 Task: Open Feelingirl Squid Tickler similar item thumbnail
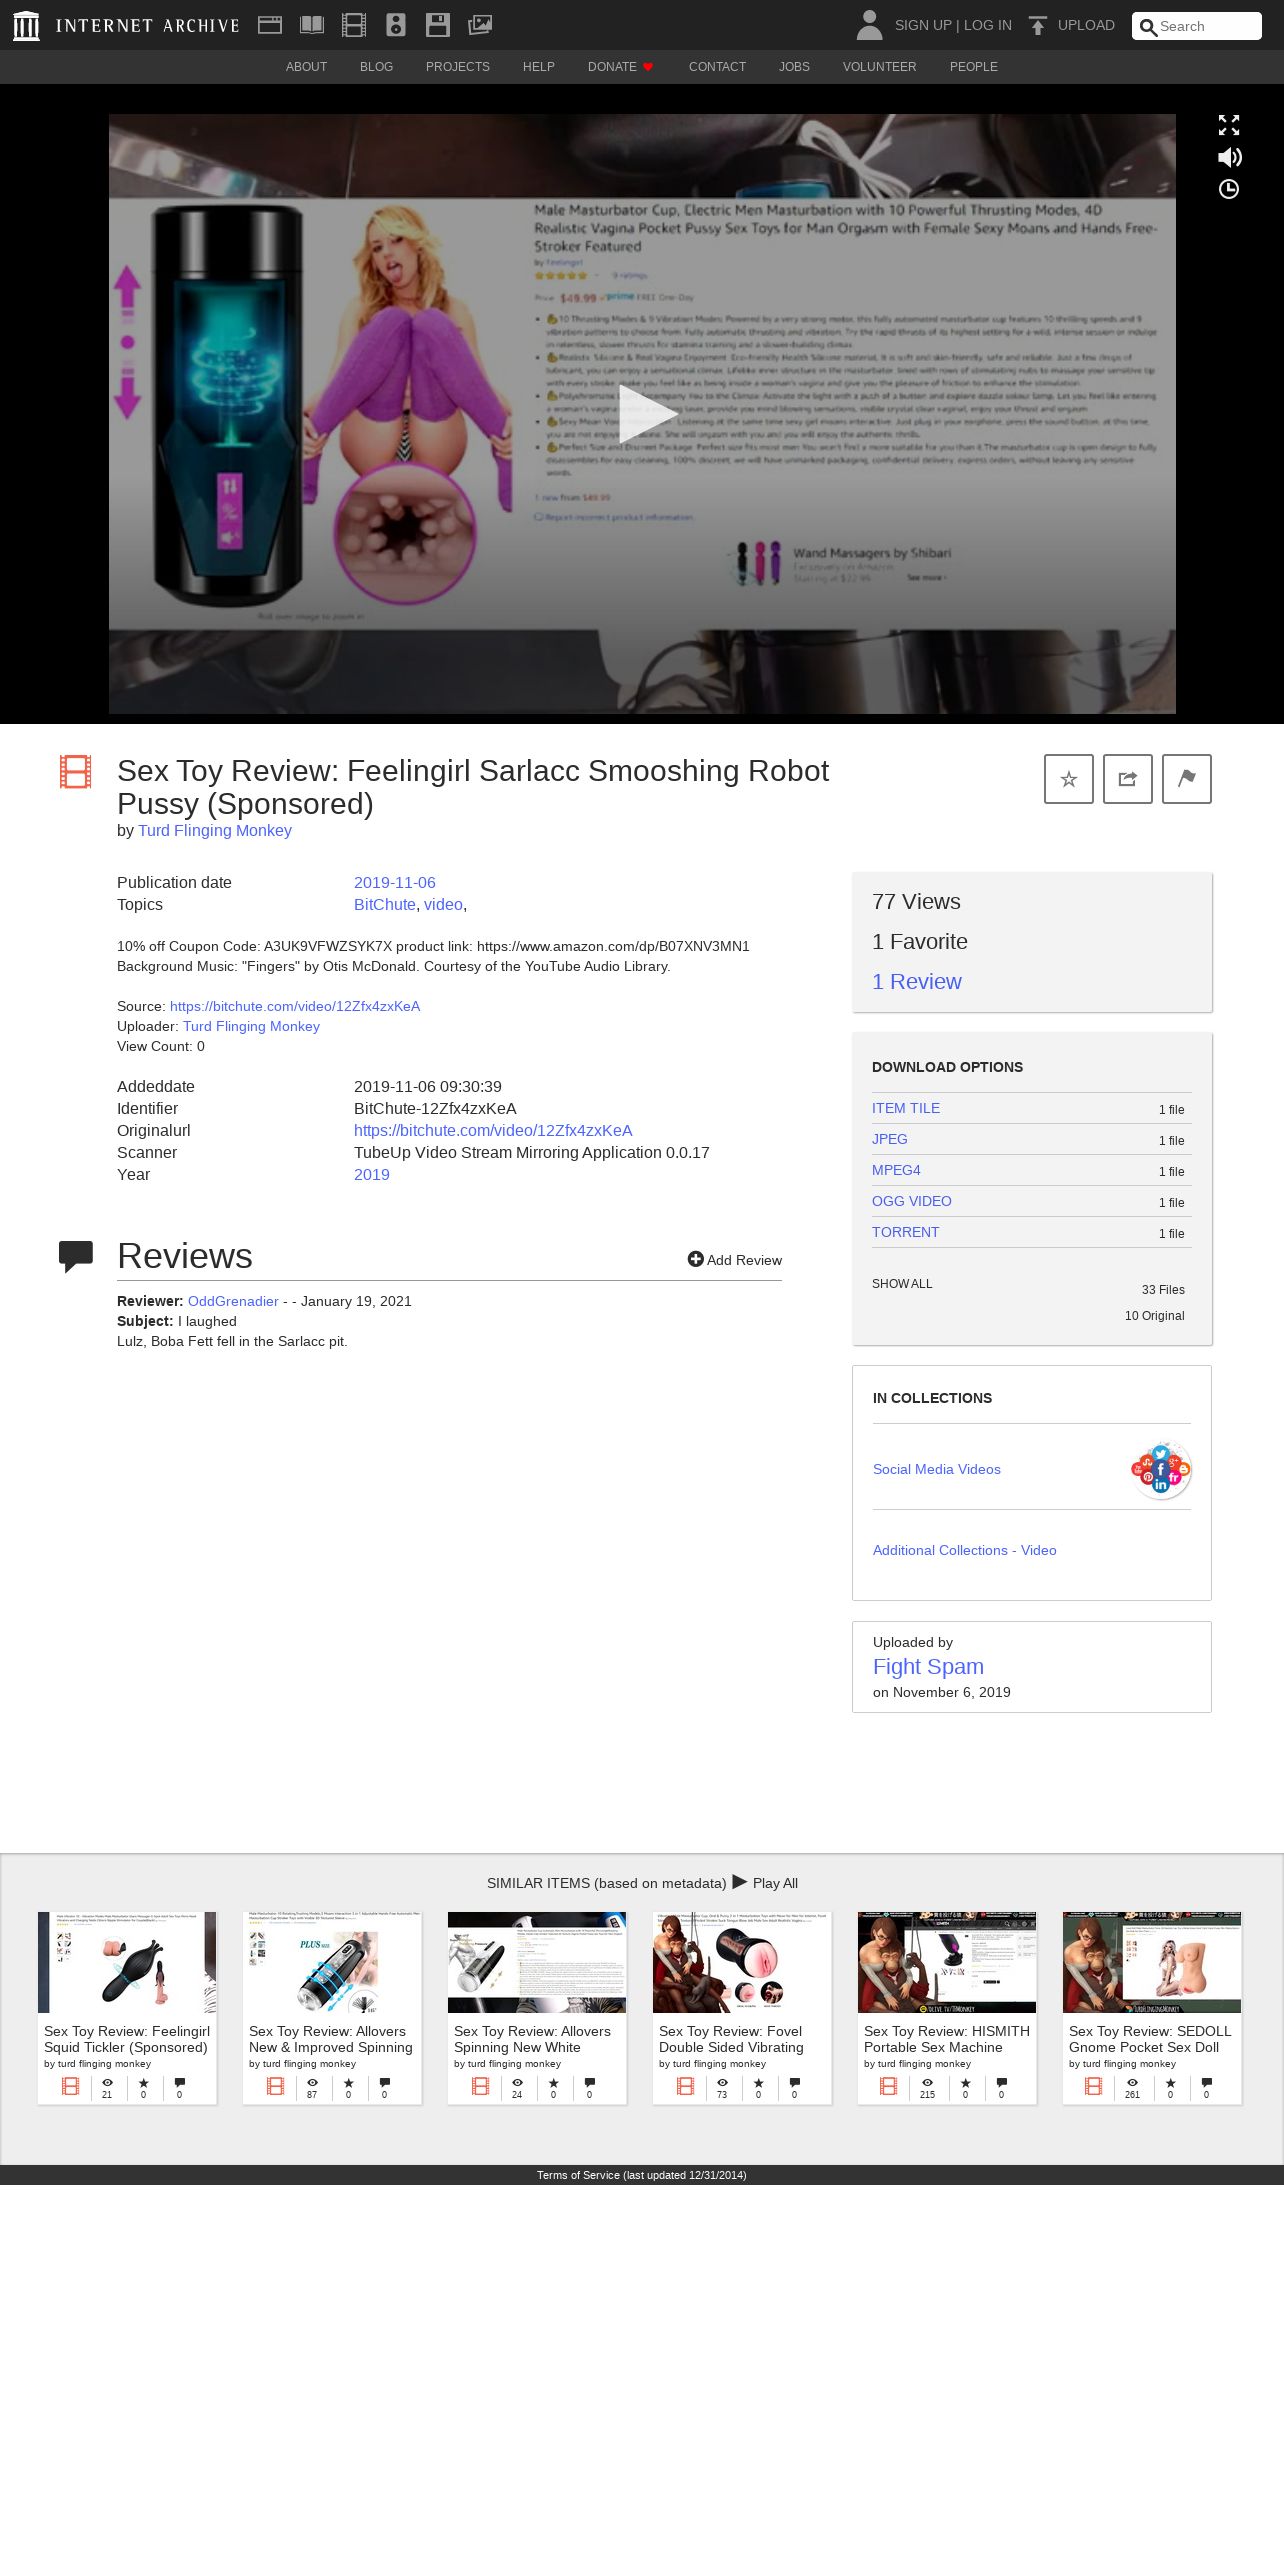127,1962
